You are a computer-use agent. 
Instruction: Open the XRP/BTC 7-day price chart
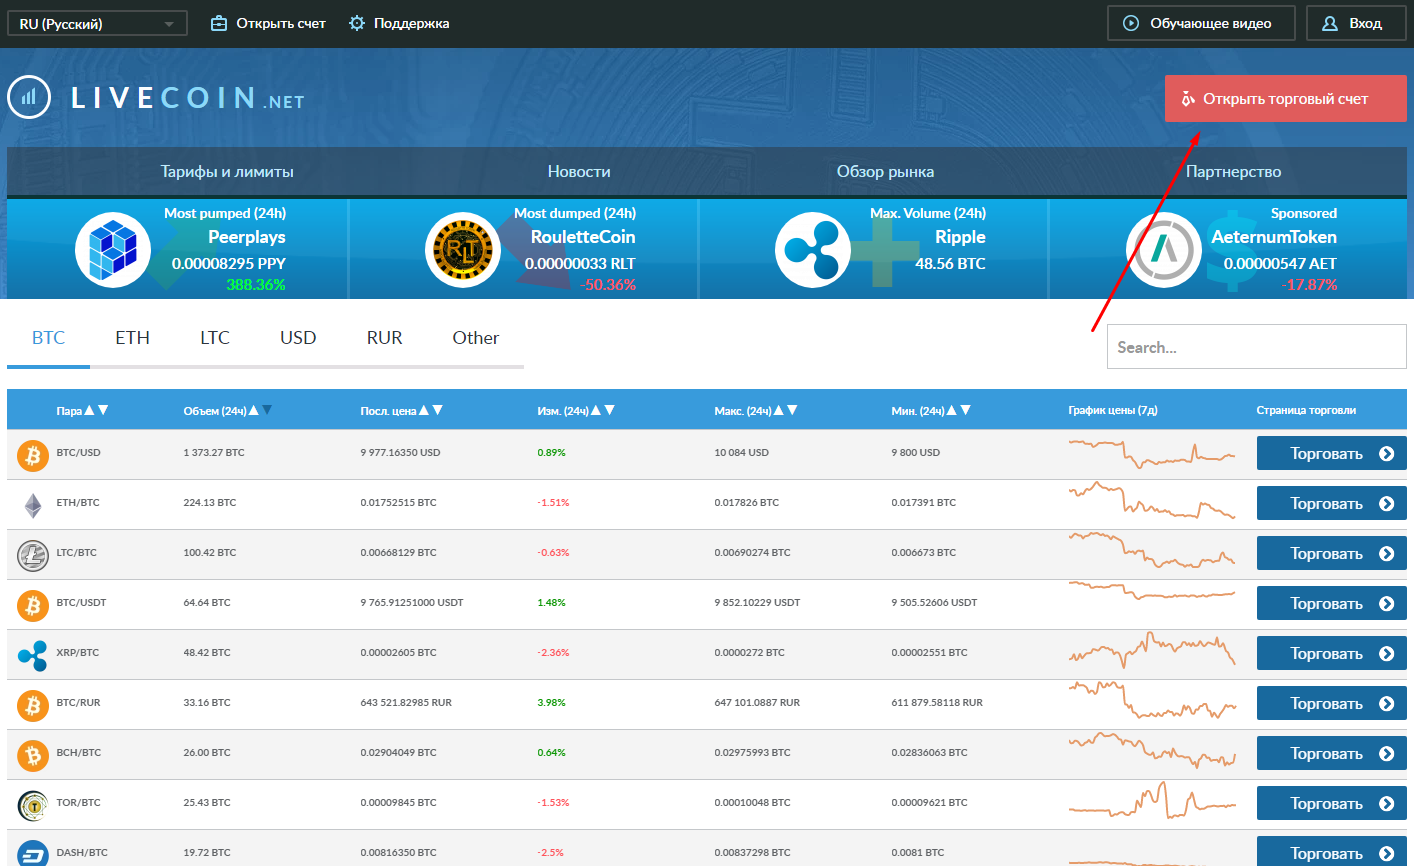pos(1152,652)
